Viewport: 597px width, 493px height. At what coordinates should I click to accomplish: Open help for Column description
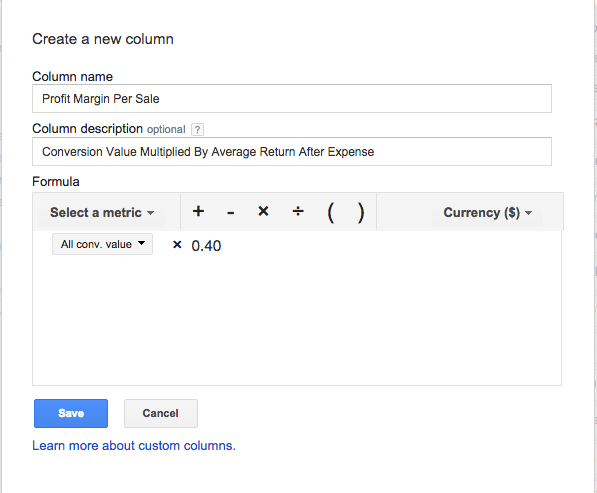(x=197, y=129)
